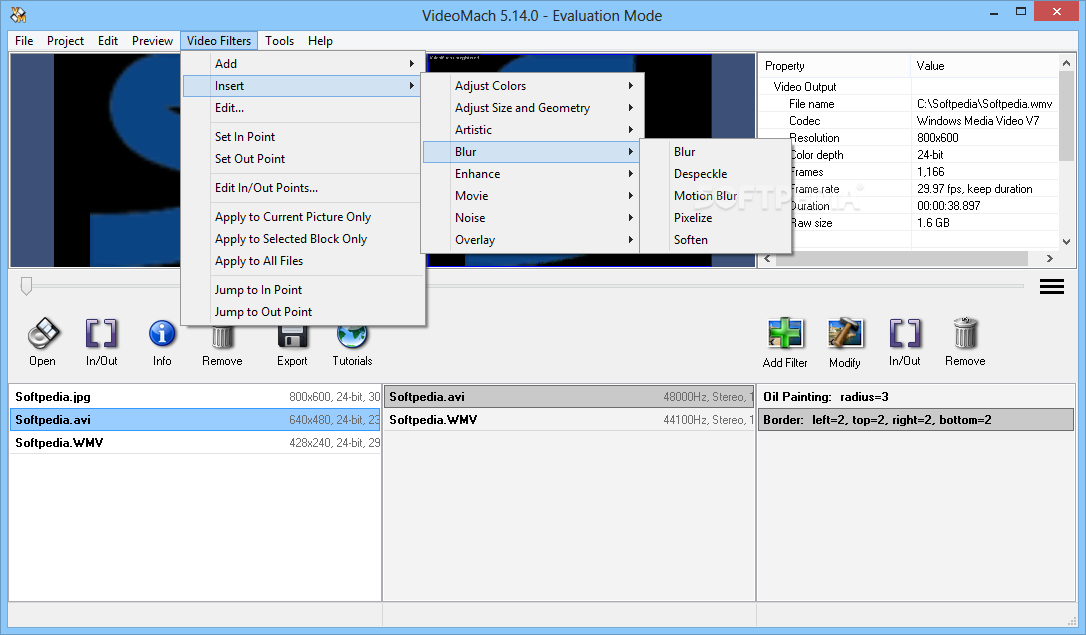
Task: Open the Tutorials globe icon
Action: (352, 337)
